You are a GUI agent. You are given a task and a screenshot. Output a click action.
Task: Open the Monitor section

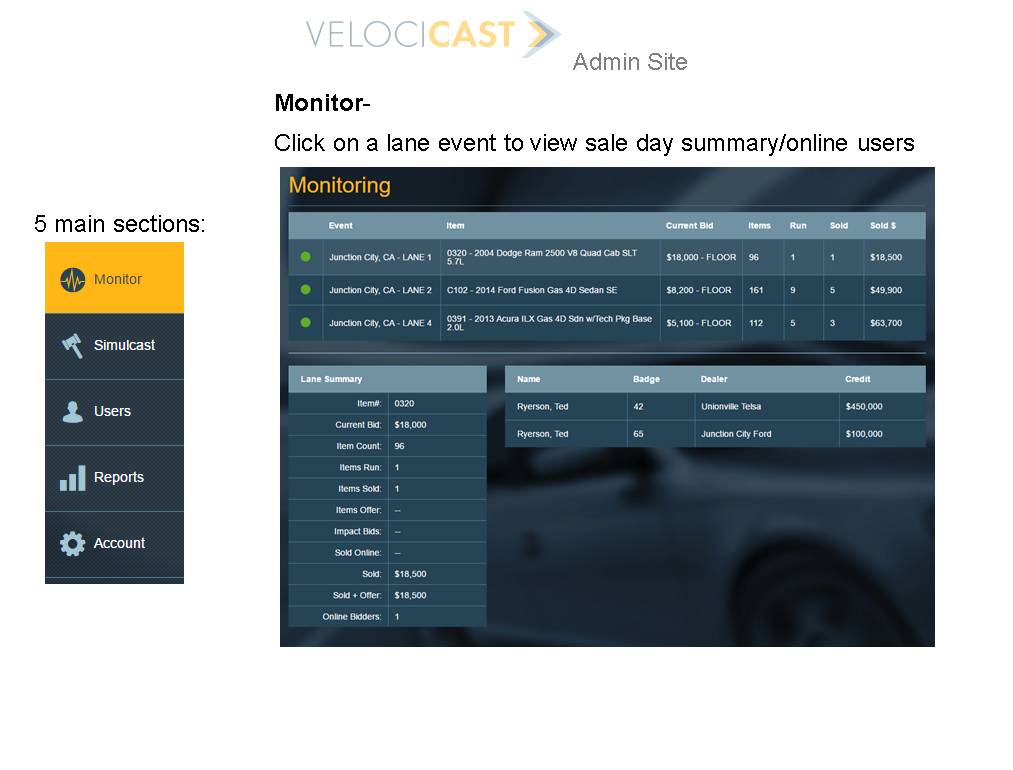(114, 278)
